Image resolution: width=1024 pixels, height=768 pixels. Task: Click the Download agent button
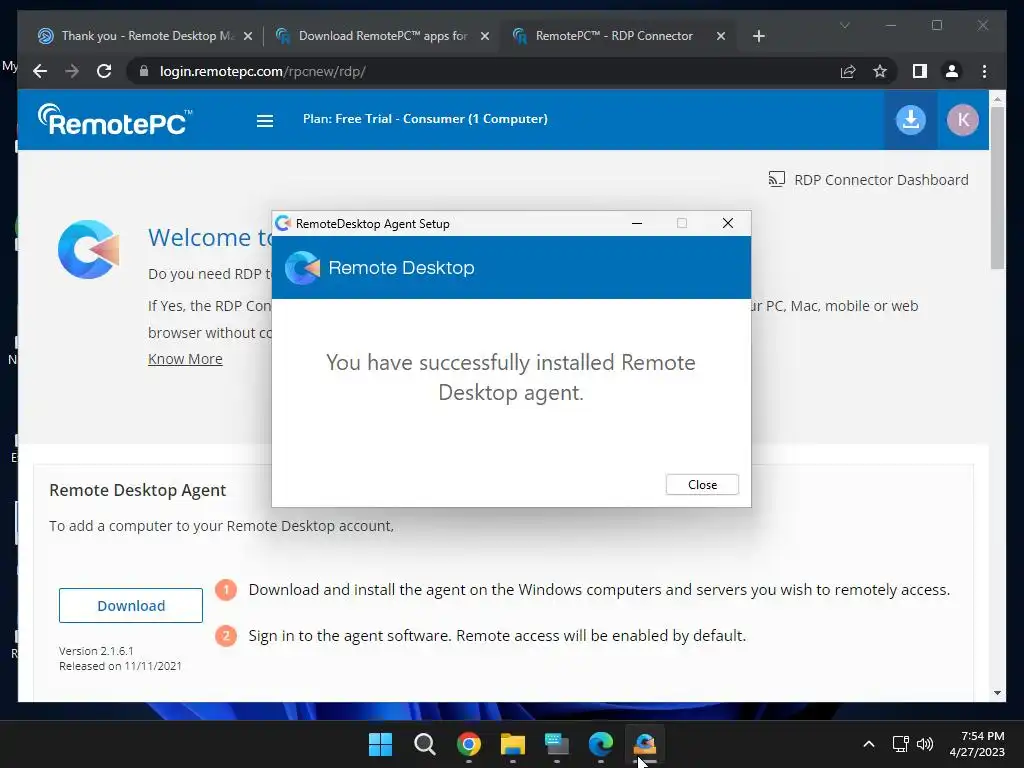131,605
